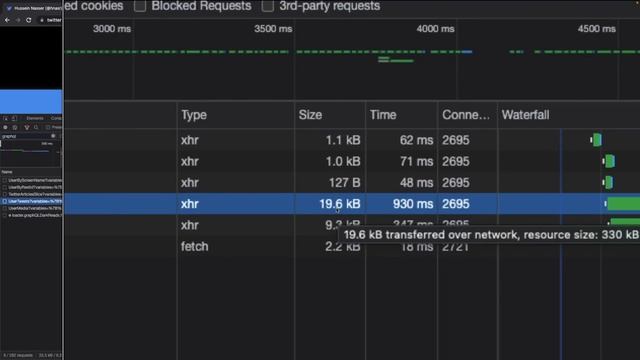
Task: Click the 3000 ms timeline marker
Action: point(112,29)
